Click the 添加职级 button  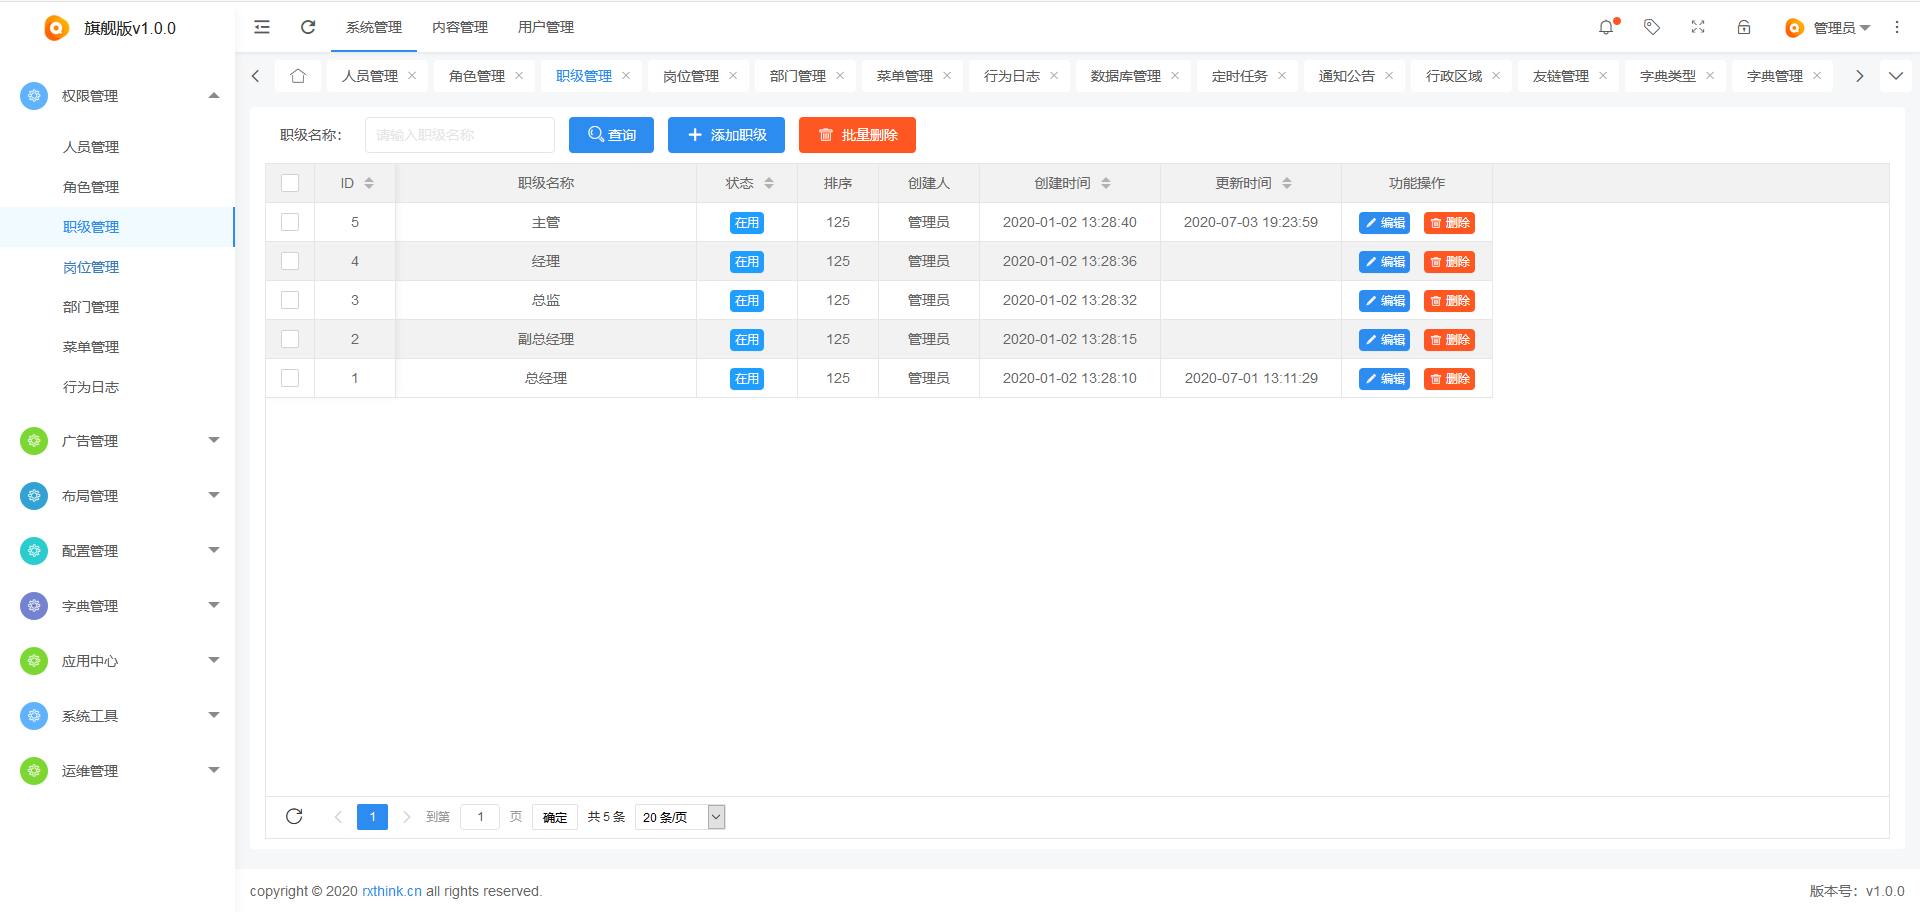click(x=726, y=135)
